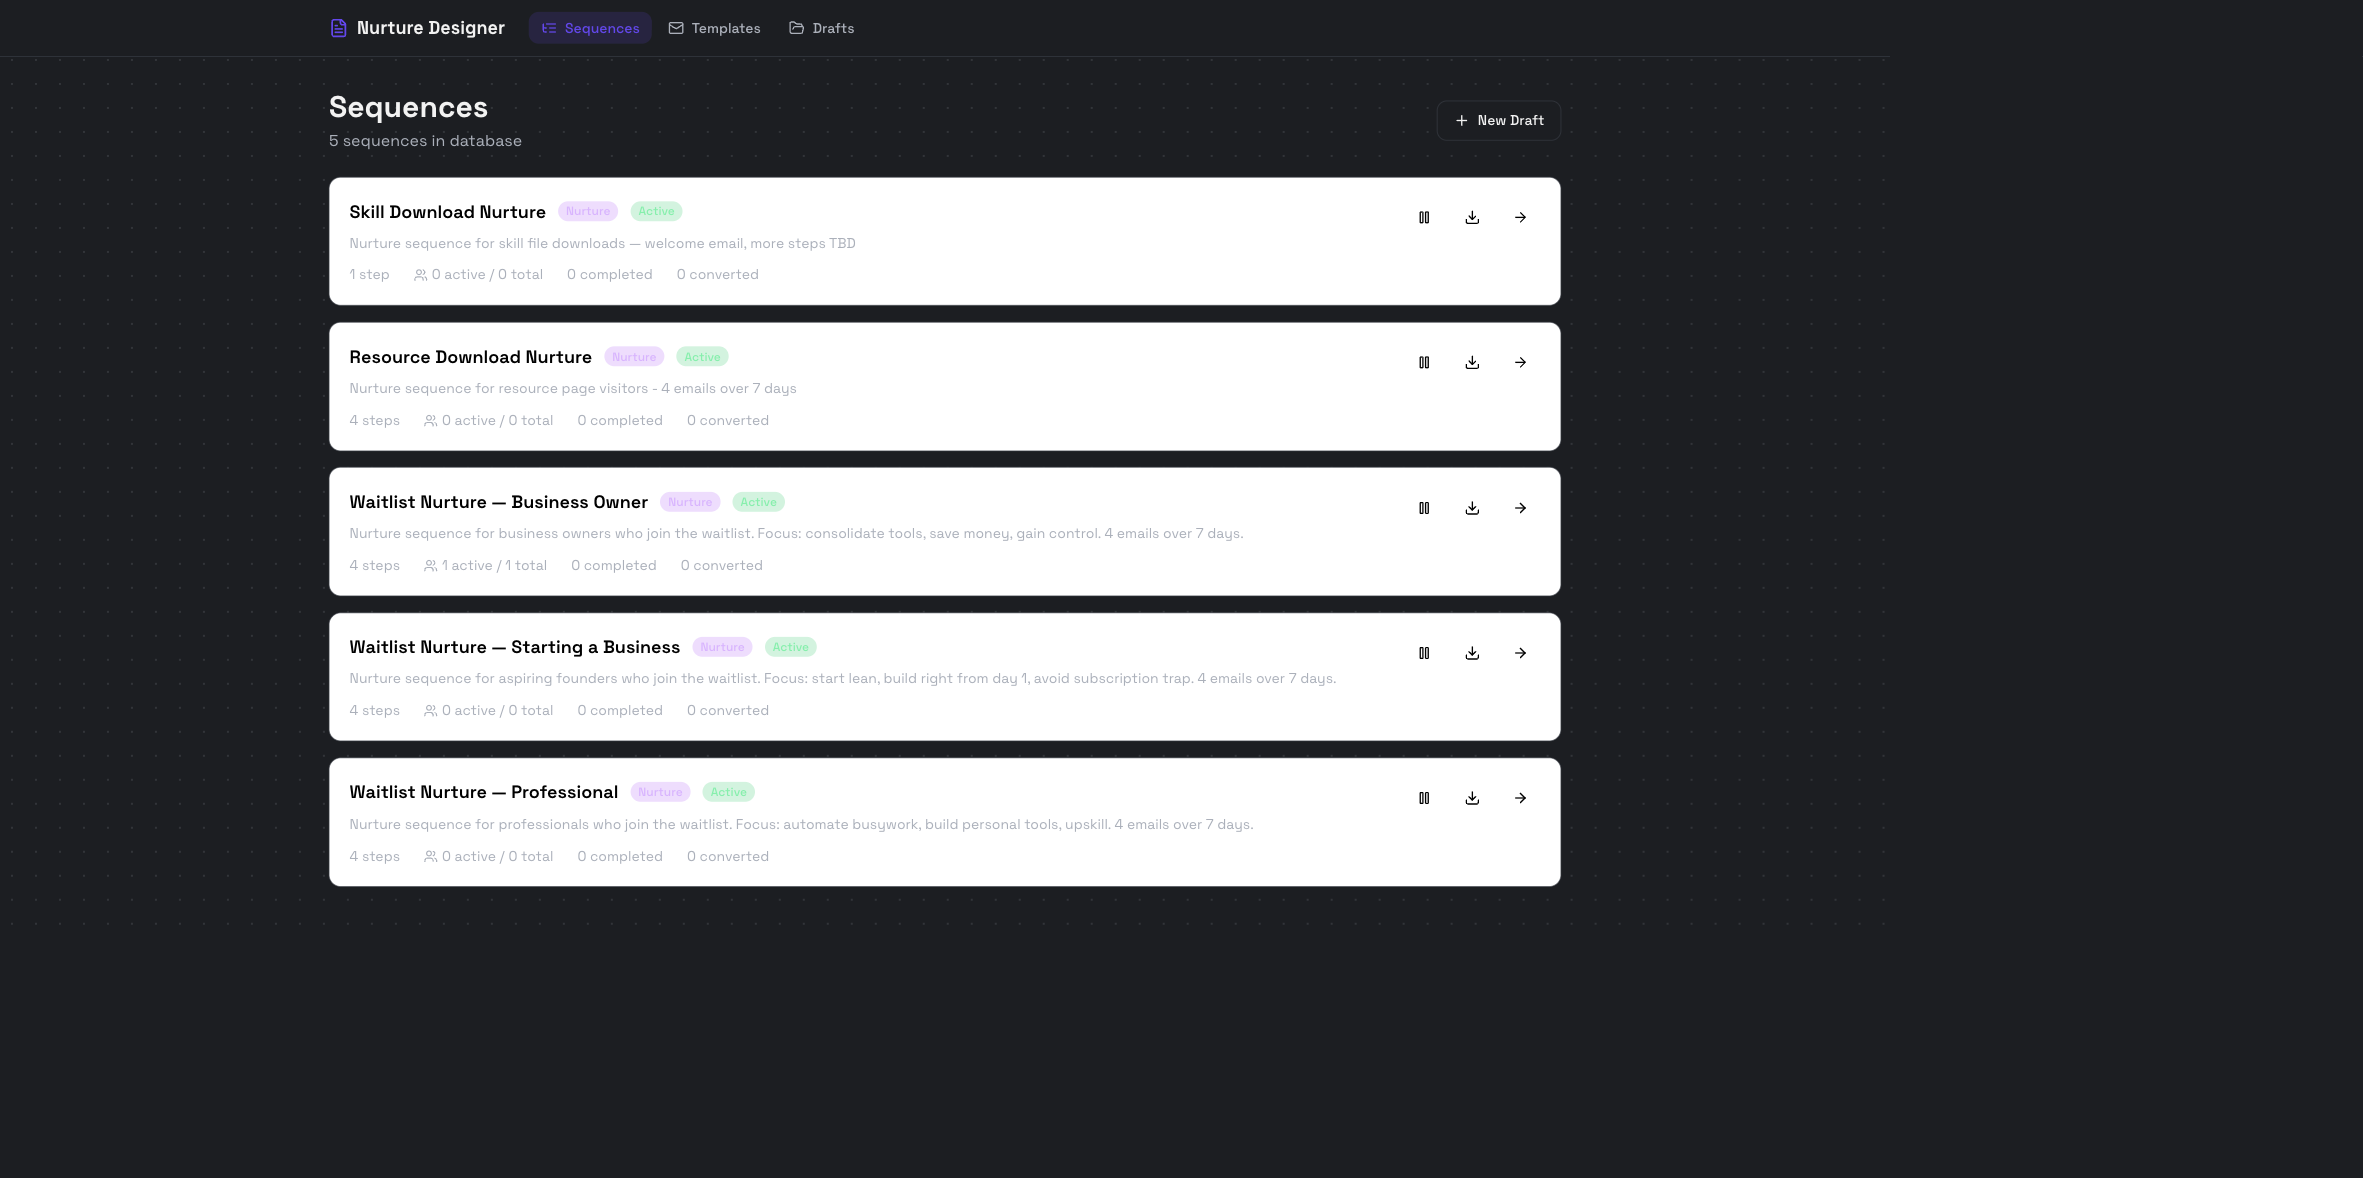
Task: Download the Skill Download Nurture sequence
Action: click(1472, 217)
